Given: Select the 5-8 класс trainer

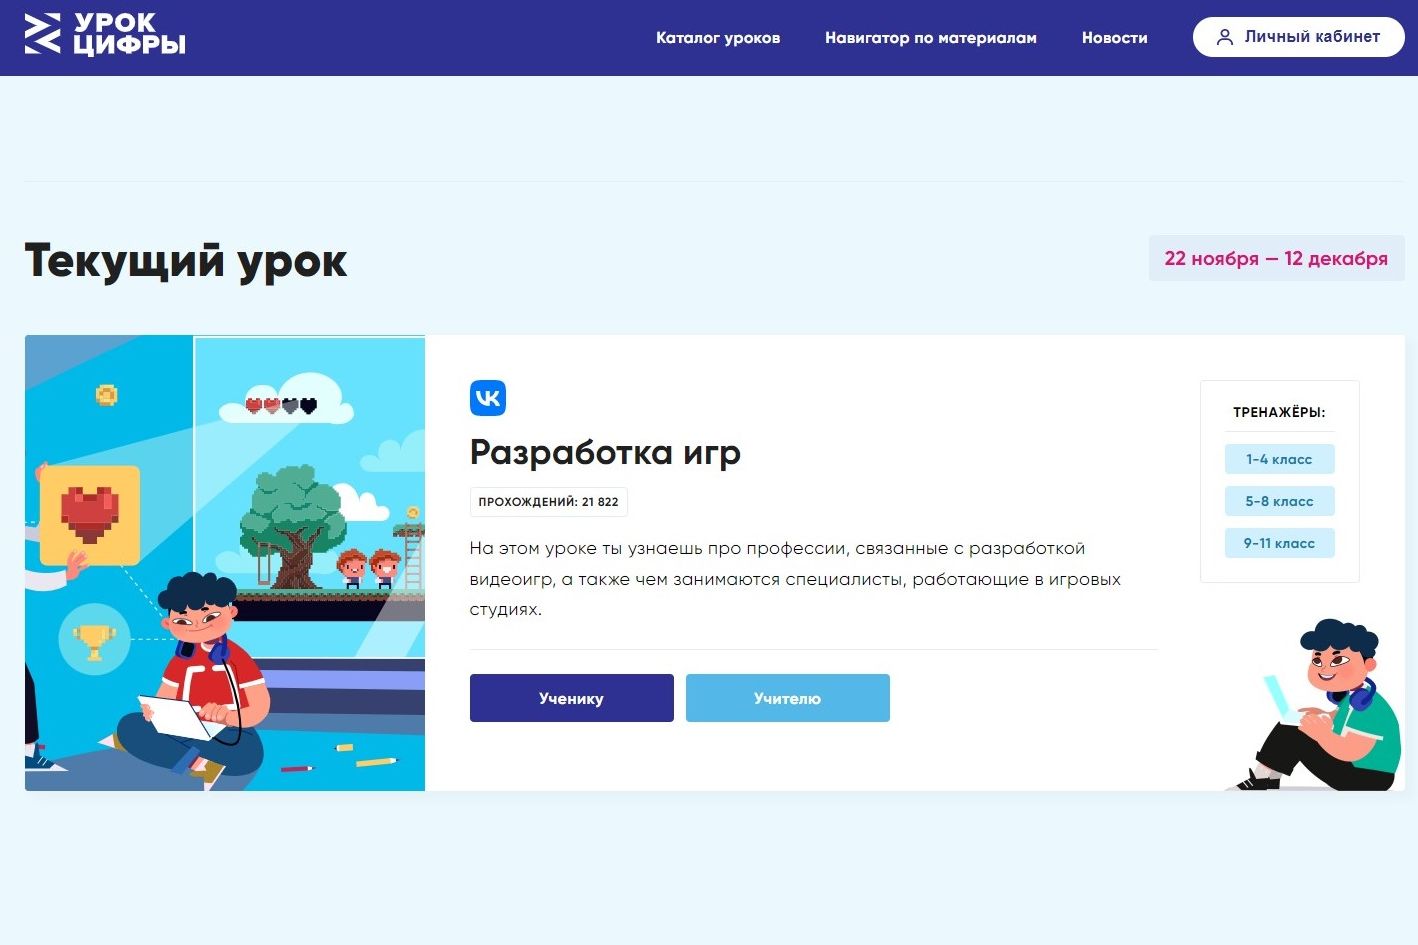Looking at the screenshot, I should point(1279,501).
